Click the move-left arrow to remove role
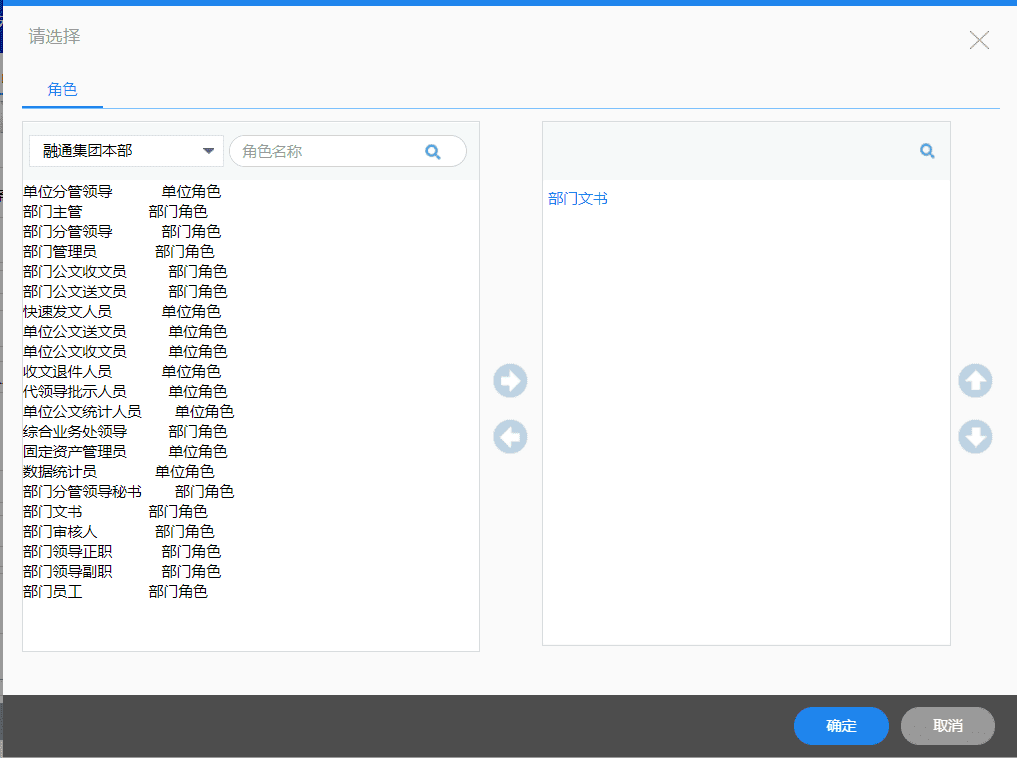 point(510,437)
